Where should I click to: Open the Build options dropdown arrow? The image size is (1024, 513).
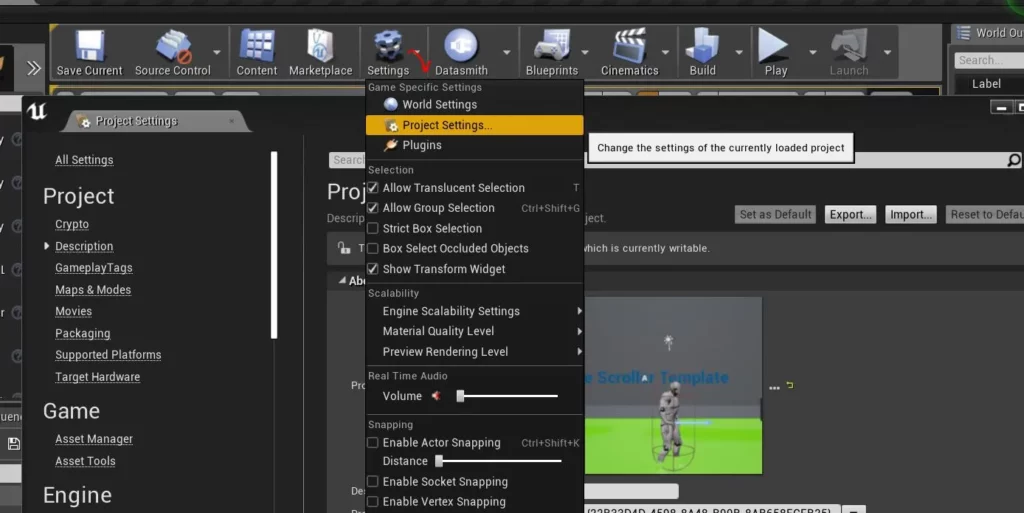pos(739,52)
